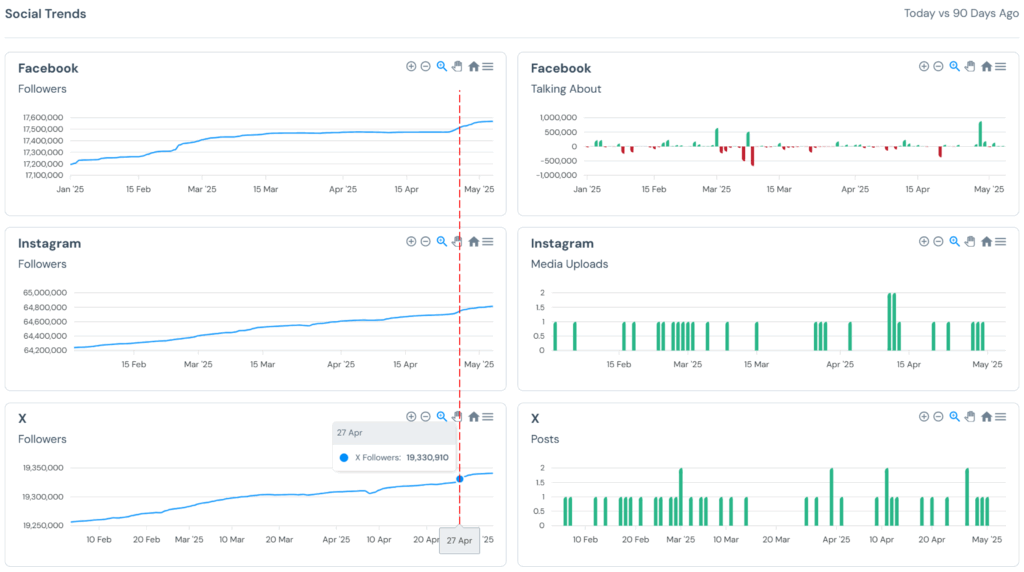The height and width of the screenshot is (572, 1024).
Task: Enable pan hand tool on X Posts chart
Action: 970,417
